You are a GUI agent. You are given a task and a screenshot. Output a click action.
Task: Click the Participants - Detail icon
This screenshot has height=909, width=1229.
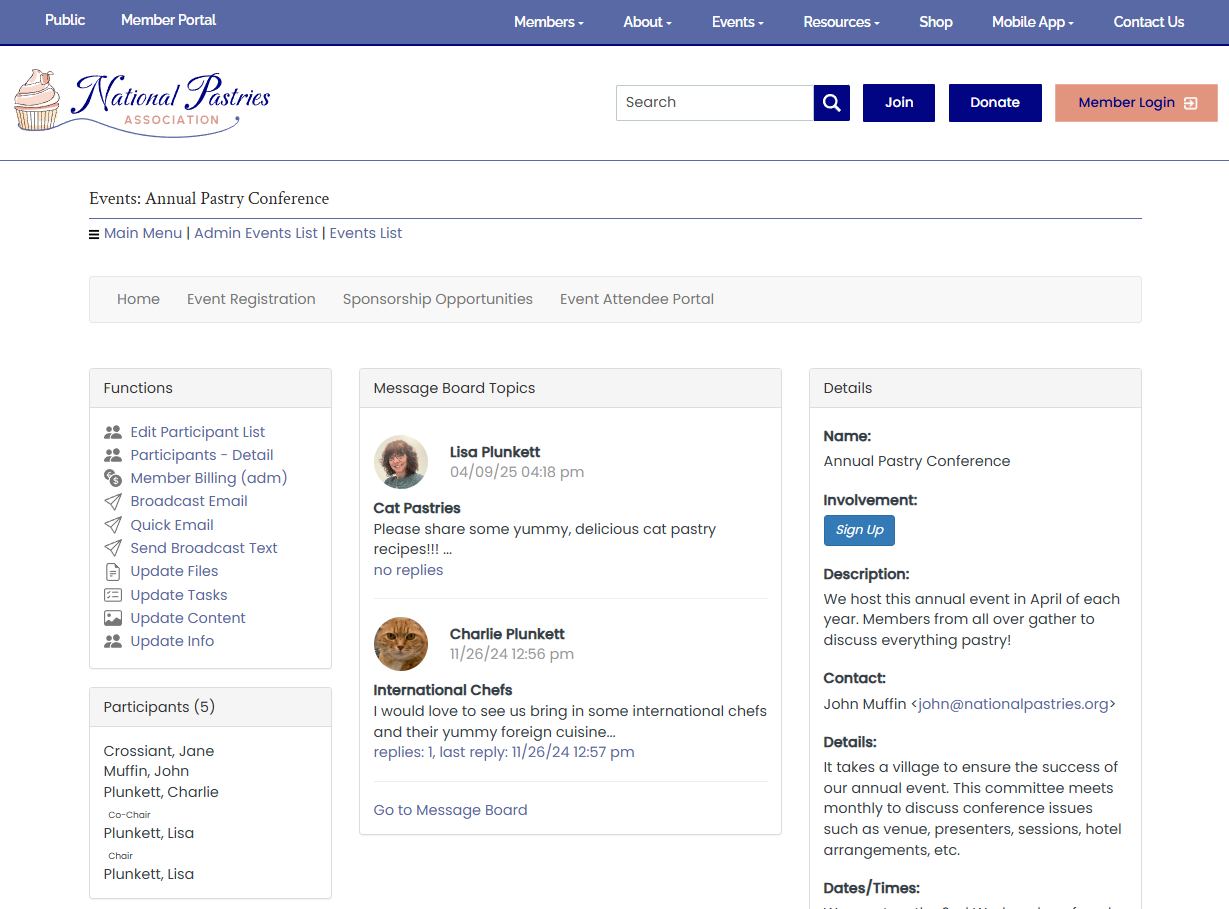tap(112, 454)
